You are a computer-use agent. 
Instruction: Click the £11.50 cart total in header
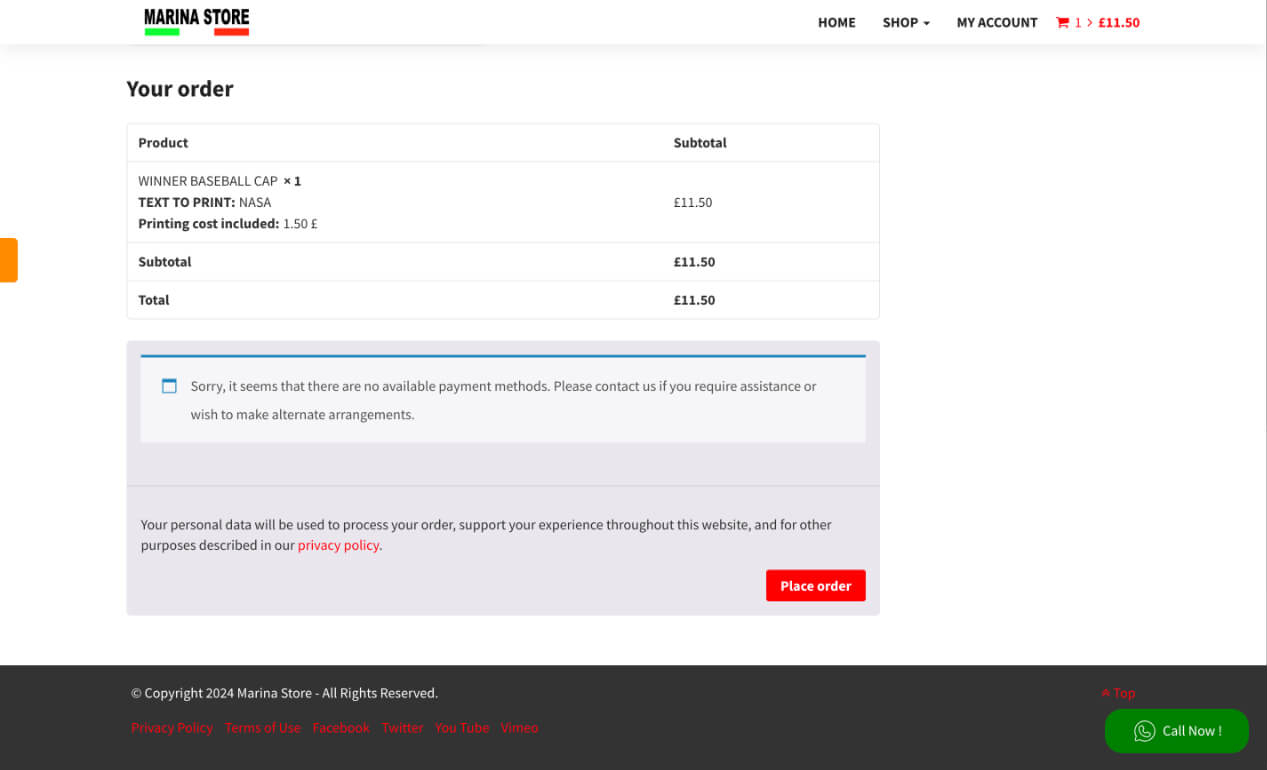pos(1118,23)
